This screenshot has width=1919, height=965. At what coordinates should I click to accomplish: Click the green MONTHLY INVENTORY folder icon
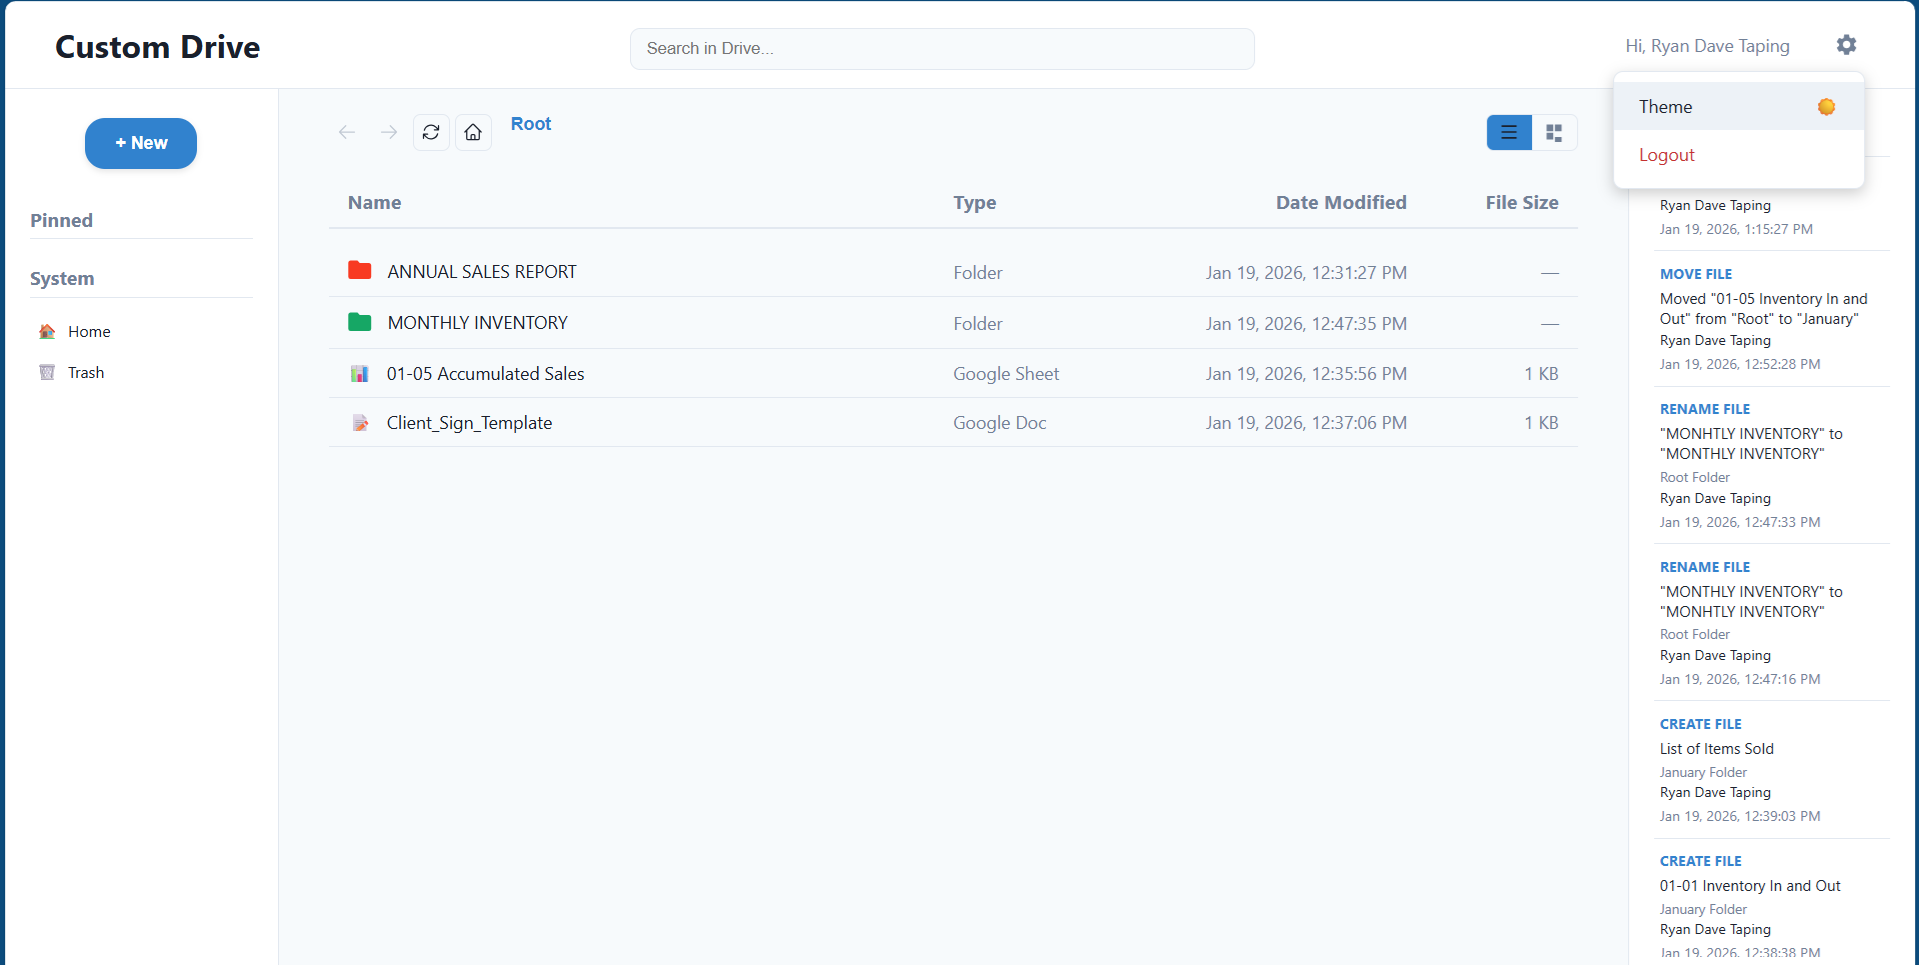(359, 322)
